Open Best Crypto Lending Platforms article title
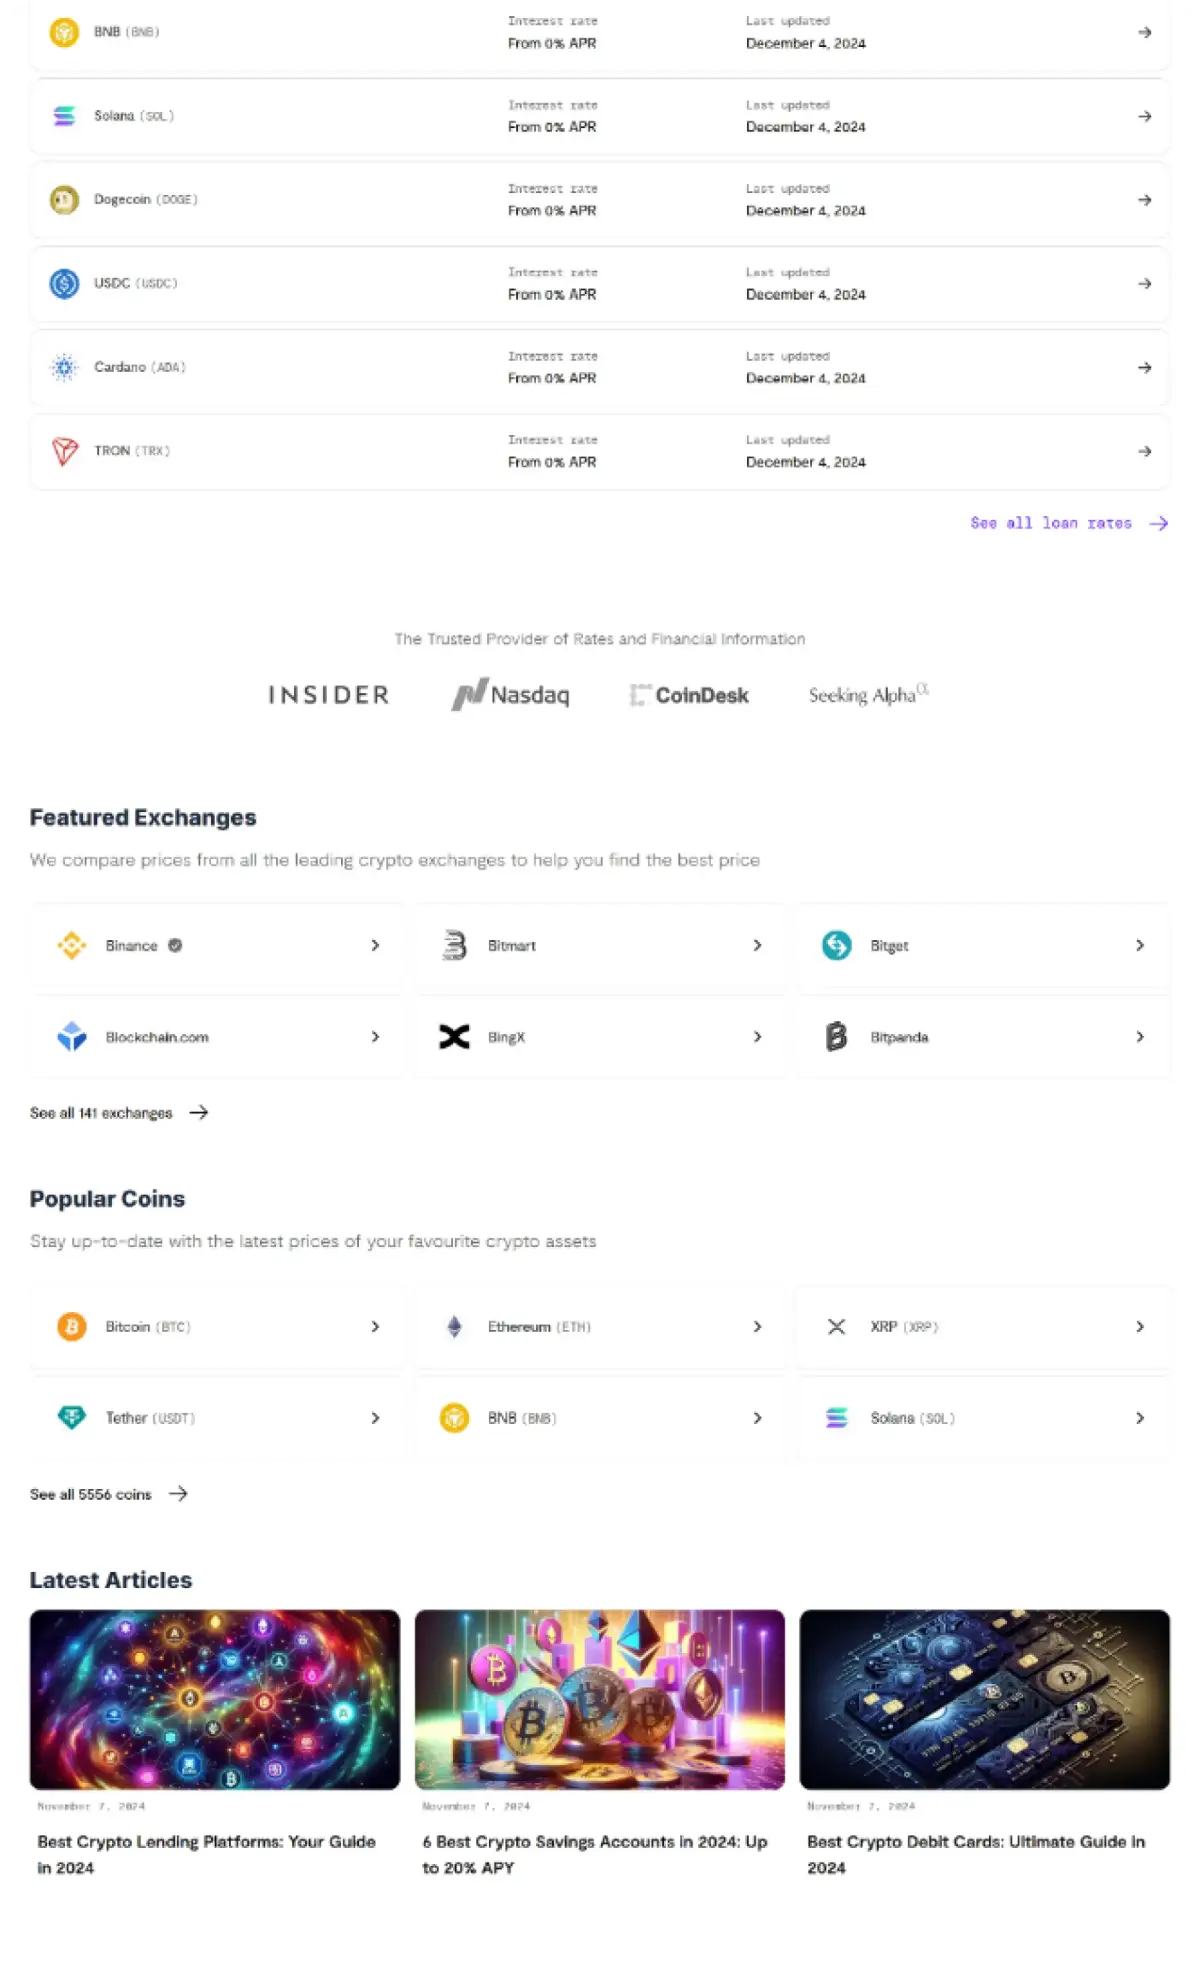This screenshot has width=1200, height=1978. [x=207, y=1855]
